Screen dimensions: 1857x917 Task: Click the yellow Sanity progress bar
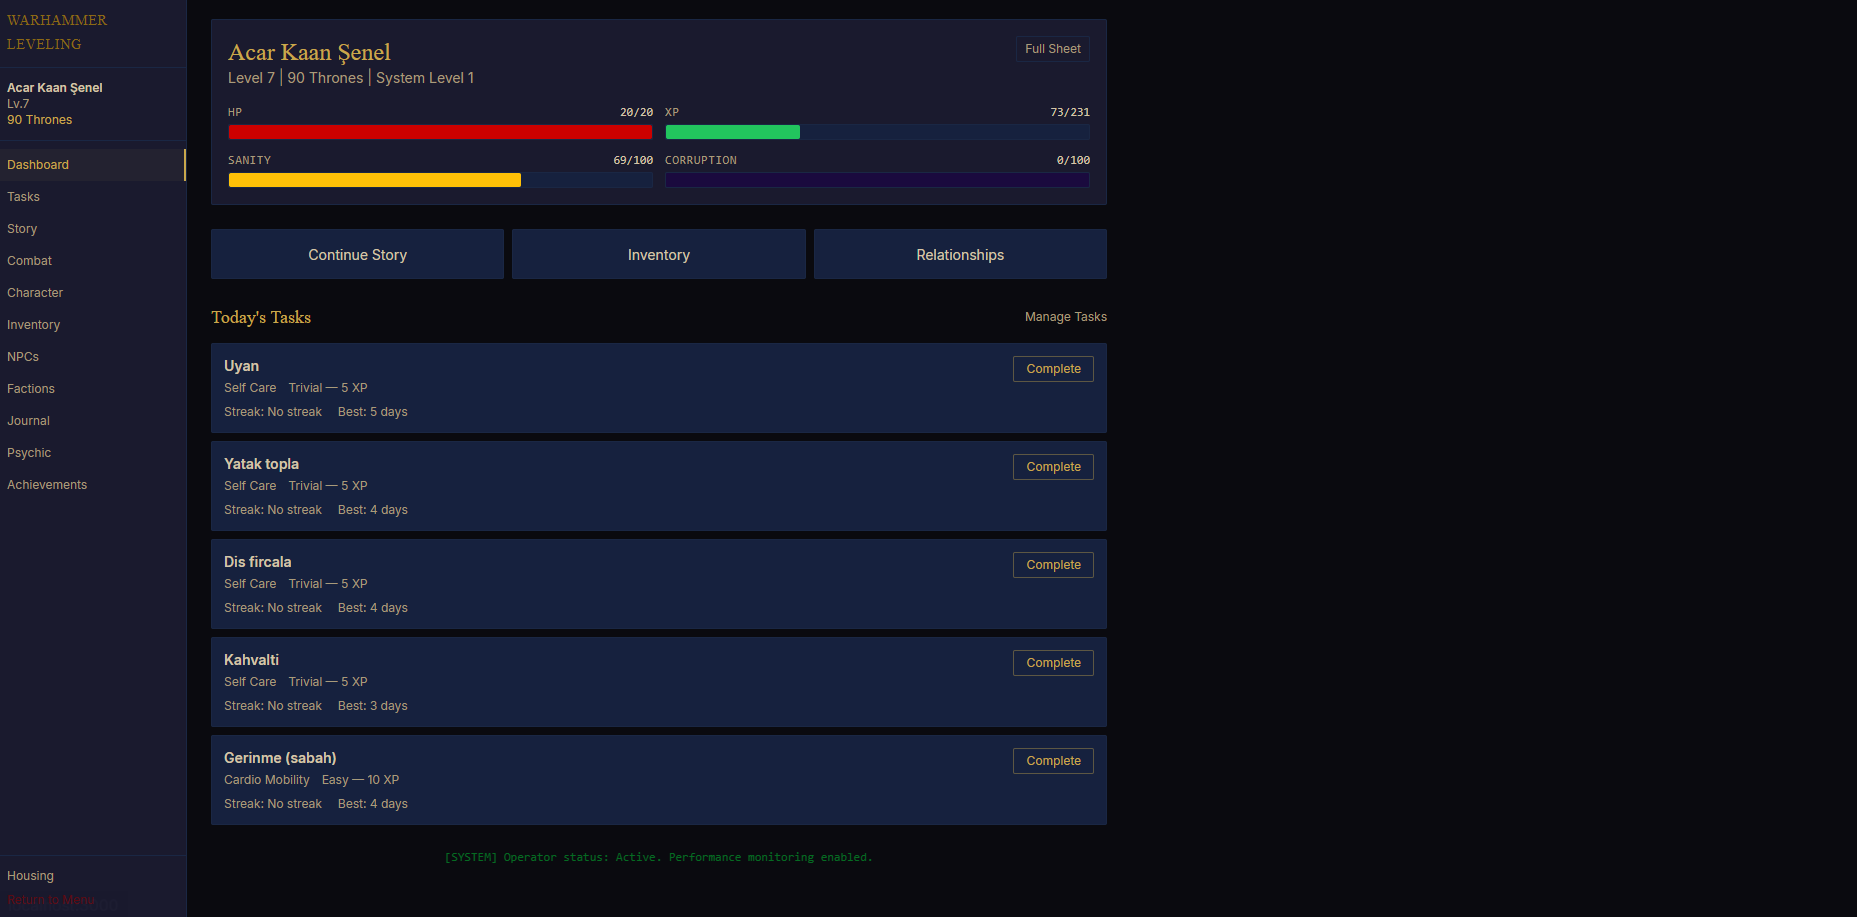440,180
